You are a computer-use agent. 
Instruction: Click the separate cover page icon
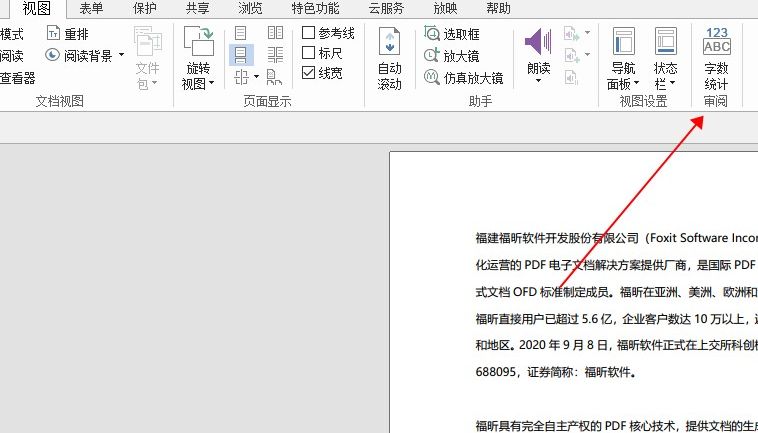point(274,77)
